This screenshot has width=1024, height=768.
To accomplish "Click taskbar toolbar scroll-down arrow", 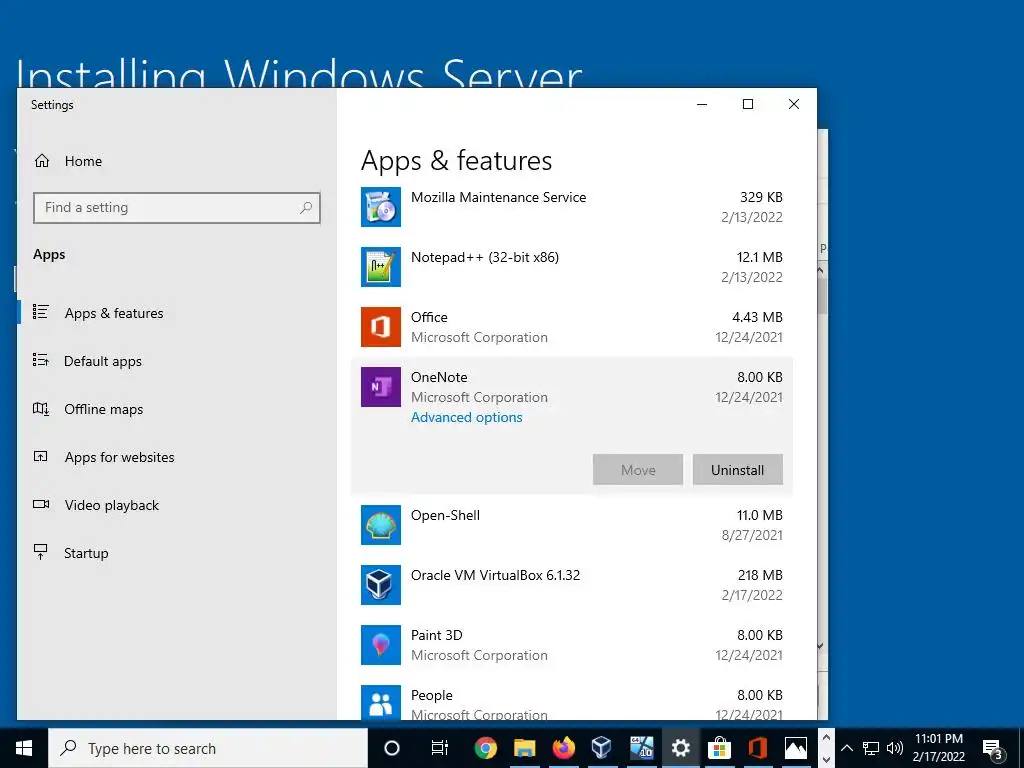I will click(x=826, y=759).
